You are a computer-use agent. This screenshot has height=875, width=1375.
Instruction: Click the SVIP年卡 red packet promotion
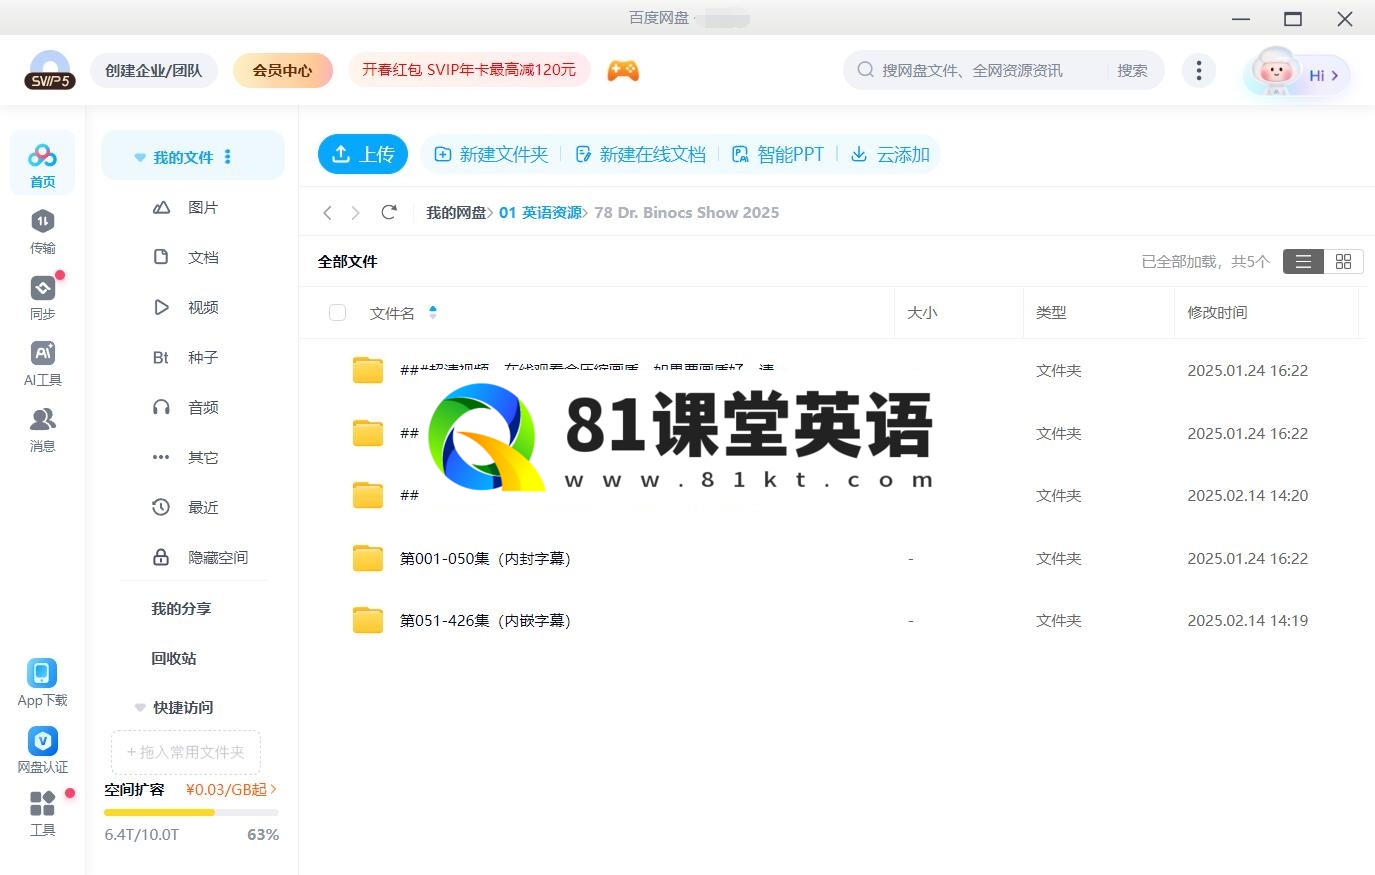click(x=469, y=70)
